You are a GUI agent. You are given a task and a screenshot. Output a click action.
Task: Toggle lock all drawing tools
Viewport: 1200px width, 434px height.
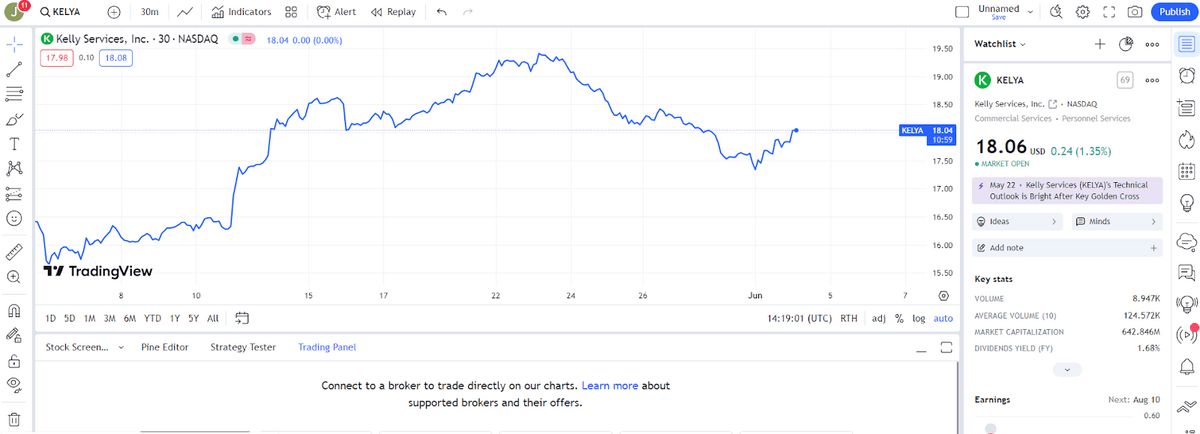click(x=14, y=360)
